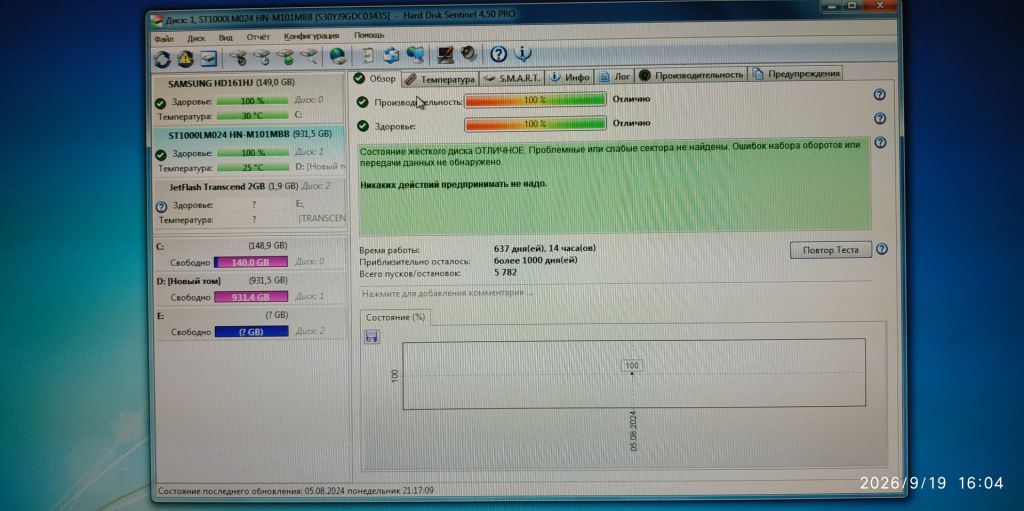
Task: Switch to the Предупреждения tab
Action: click(x=795, y=73)
